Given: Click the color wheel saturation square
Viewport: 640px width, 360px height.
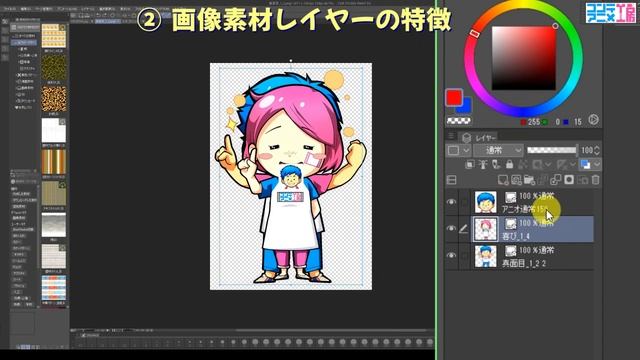Looking at the screenshot, I should pos(524,58).
